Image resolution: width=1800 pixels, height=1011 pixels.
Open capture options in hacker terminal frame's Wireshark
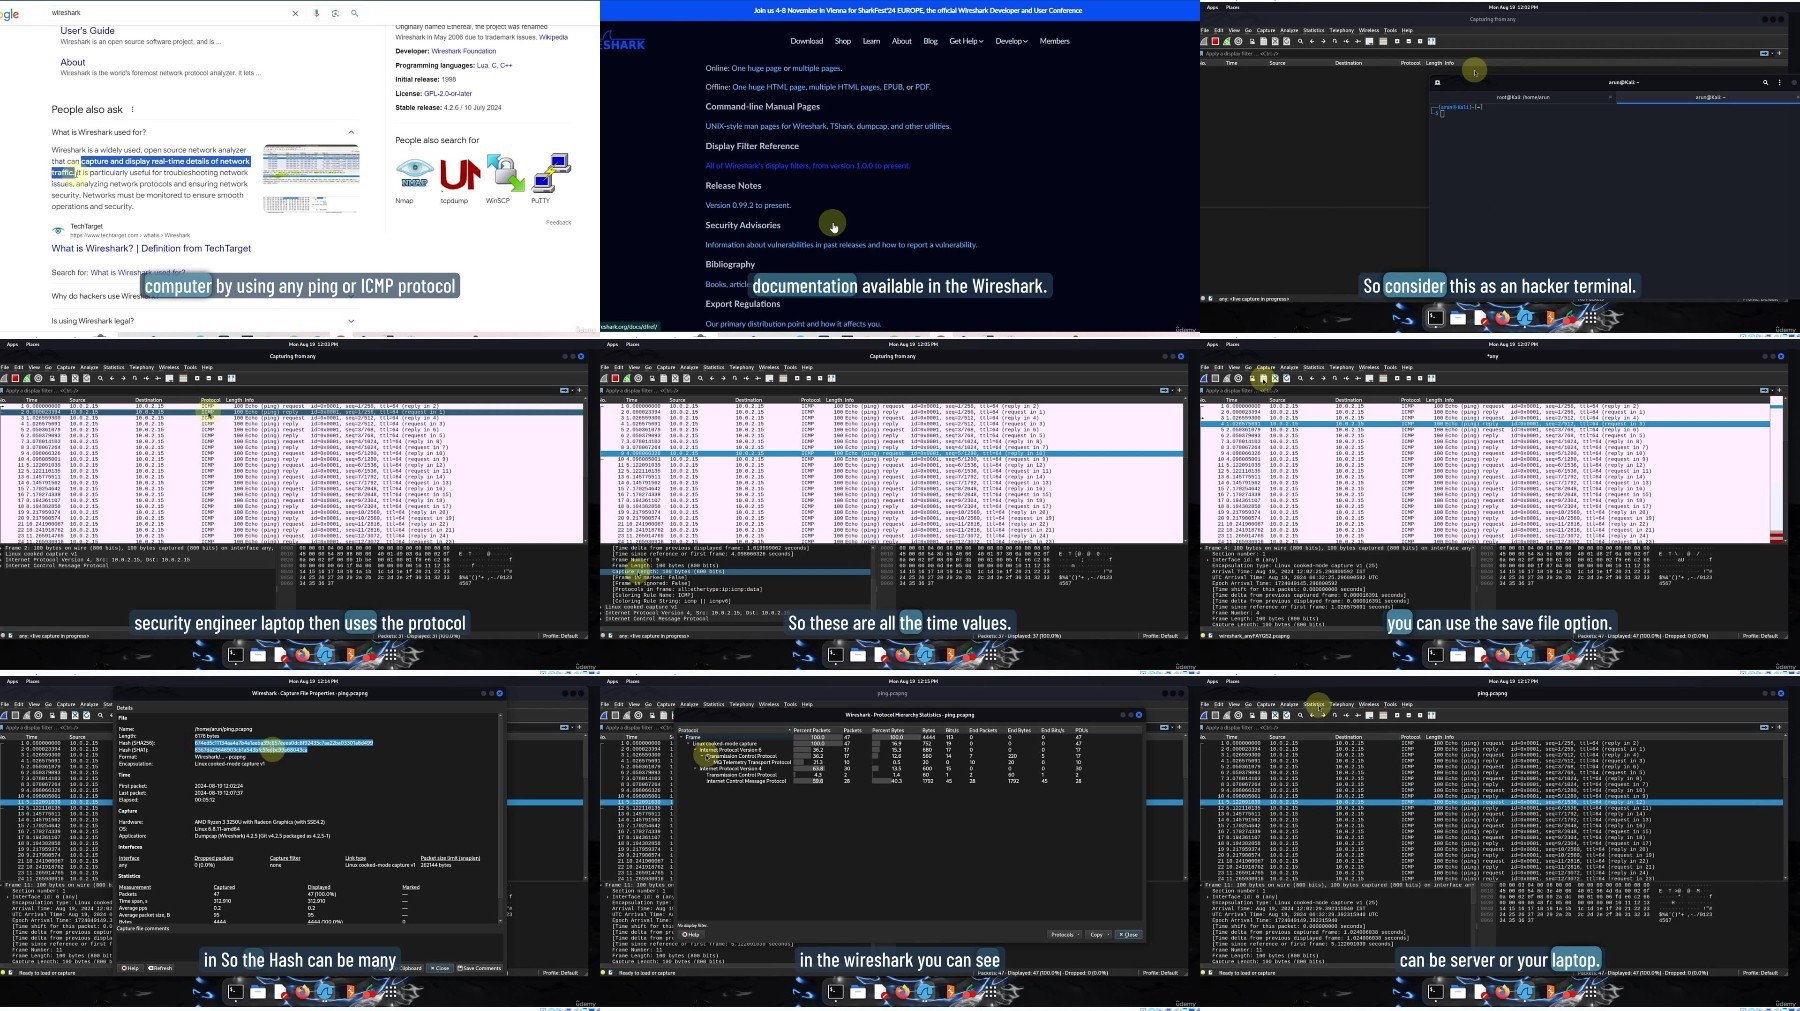(x=1238, y=41)
